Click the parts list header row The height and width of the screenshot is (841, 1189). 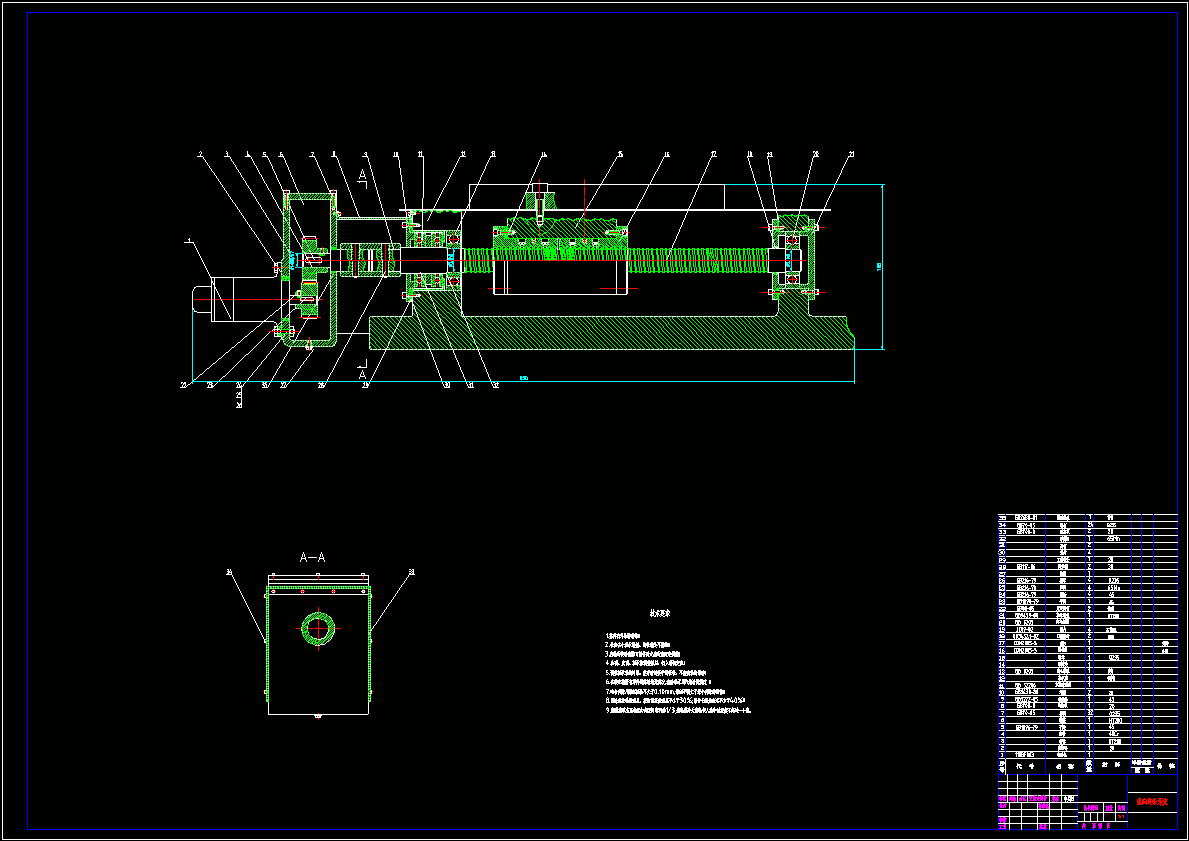(1087, 766)
